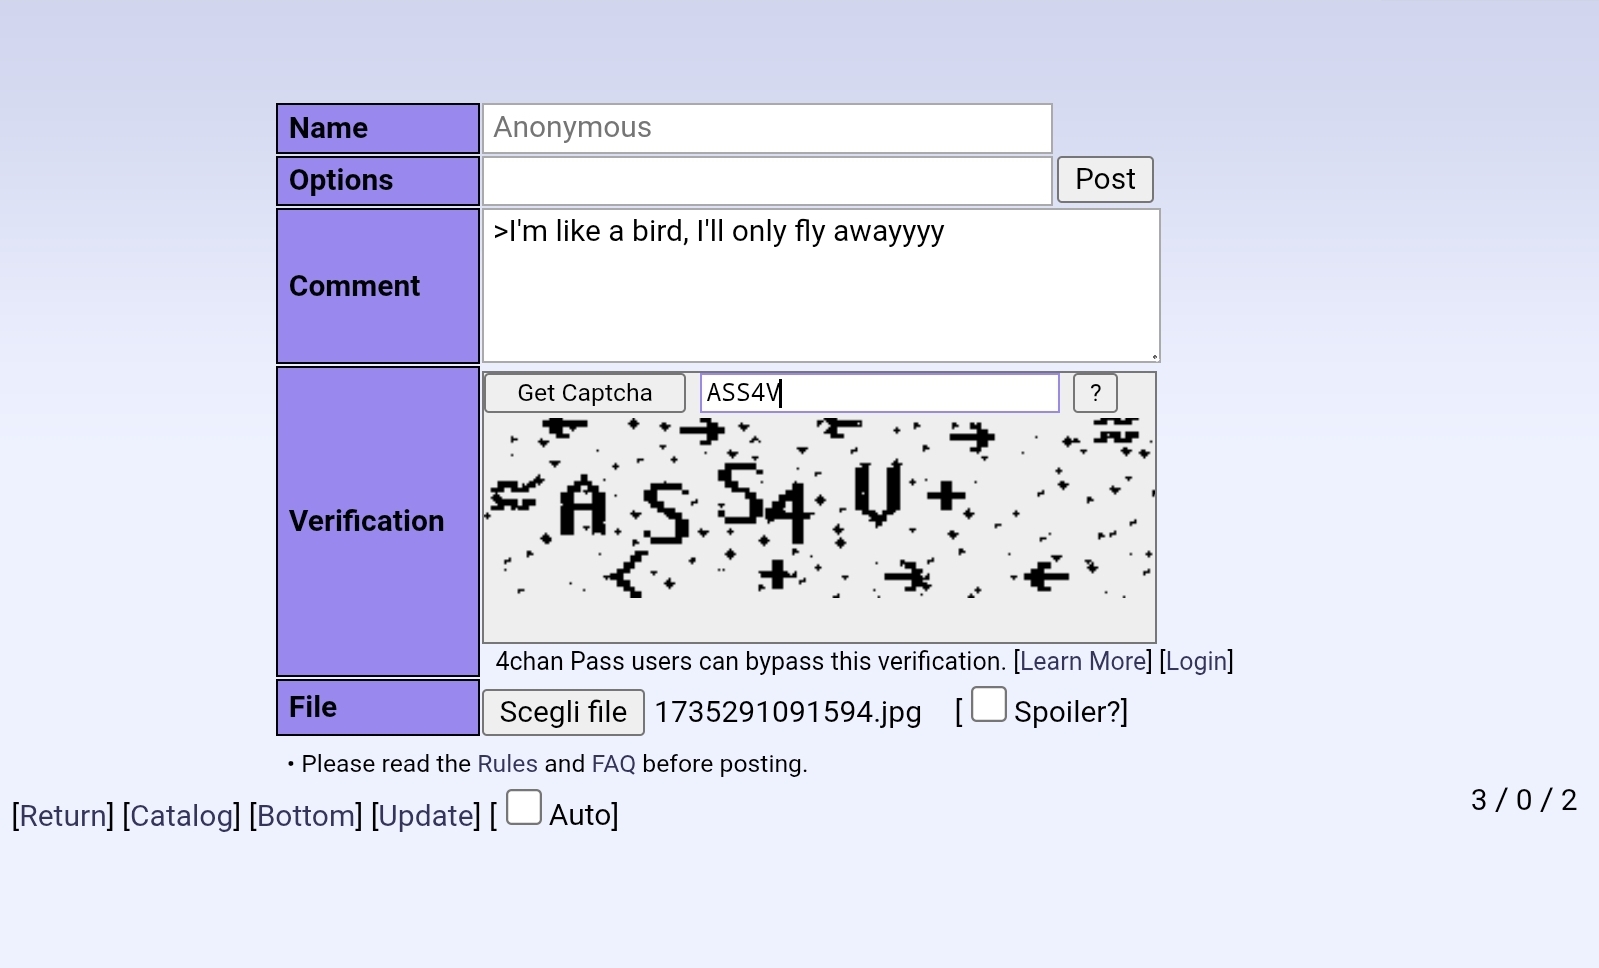1599x968 pixels.
Task: Jump to Bottom link
Action: click(306, 816)
